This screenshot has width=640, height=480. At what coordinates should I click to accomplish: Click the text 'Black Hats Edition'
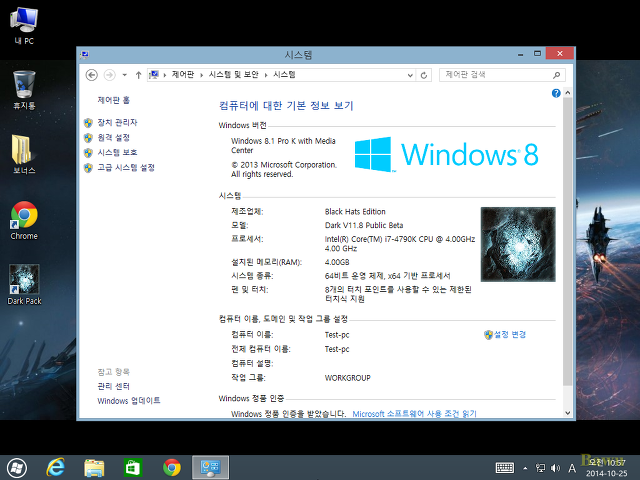(x=355, y=211)
